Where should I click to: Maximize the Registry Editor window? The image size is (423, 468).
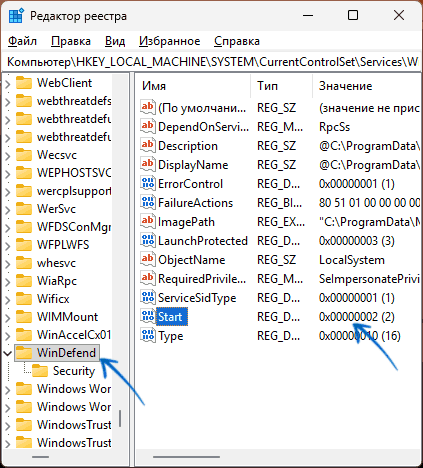pyautogui.click(x=353, y=15)
